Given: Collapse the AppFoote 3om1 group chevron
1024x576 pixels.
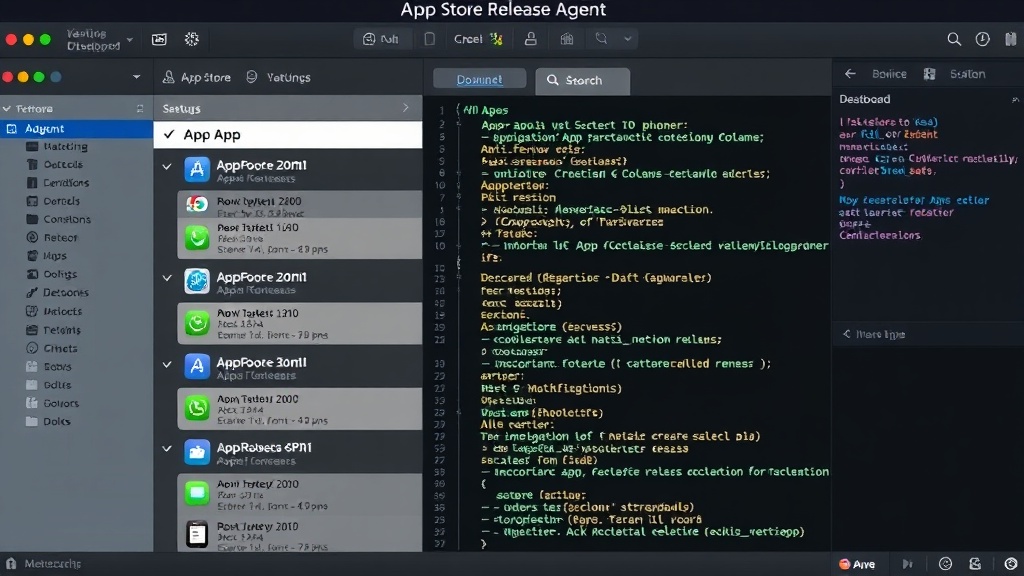Looking at the screenshot, I should (167, 364).
